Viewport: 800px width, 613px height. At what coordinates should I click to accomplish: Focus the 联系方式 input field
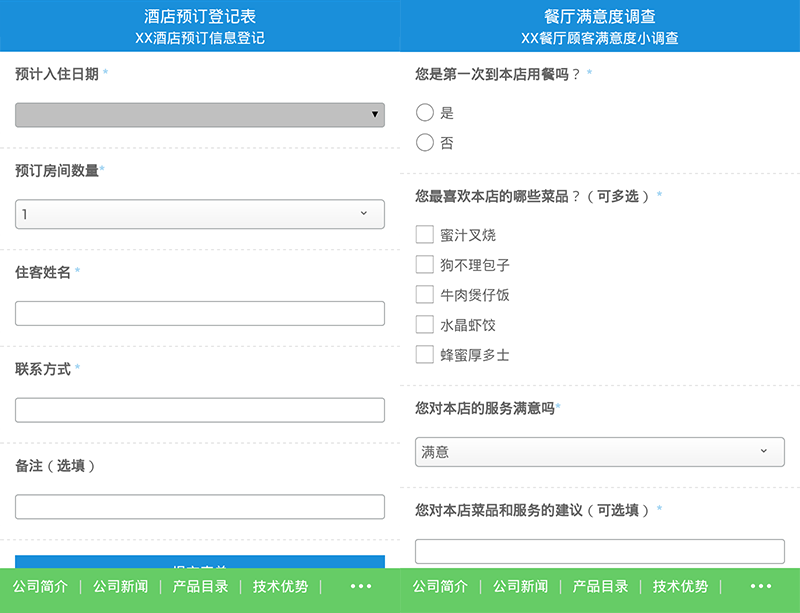(200, 410)
